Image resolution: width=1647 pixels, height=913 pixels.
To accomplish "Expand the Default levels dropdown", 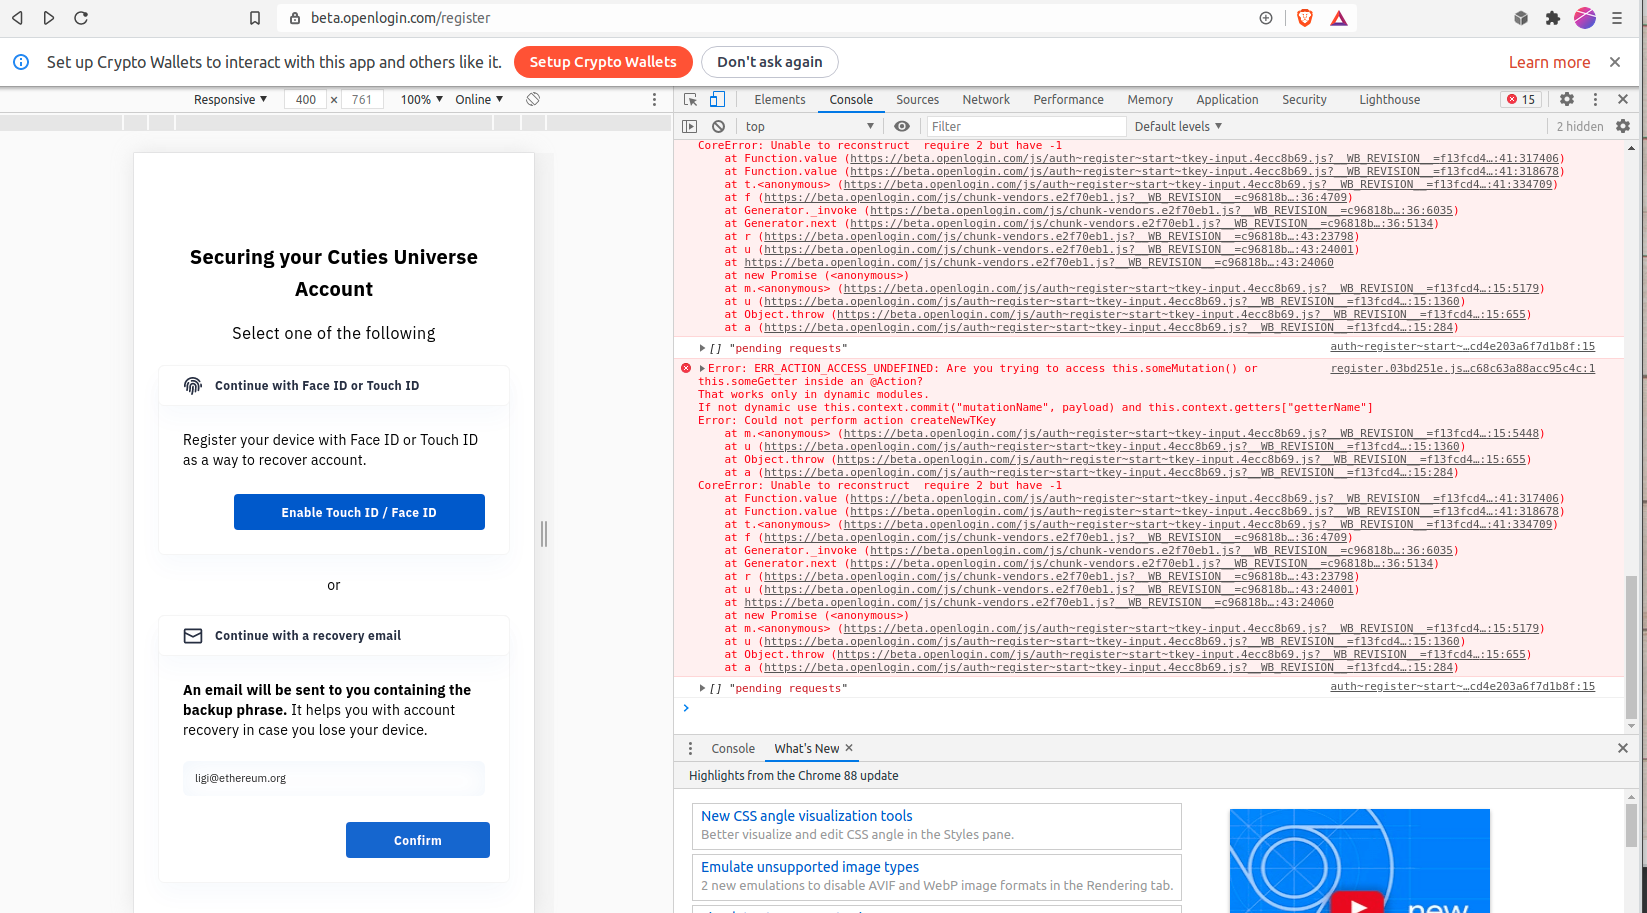I will 1177,126.
